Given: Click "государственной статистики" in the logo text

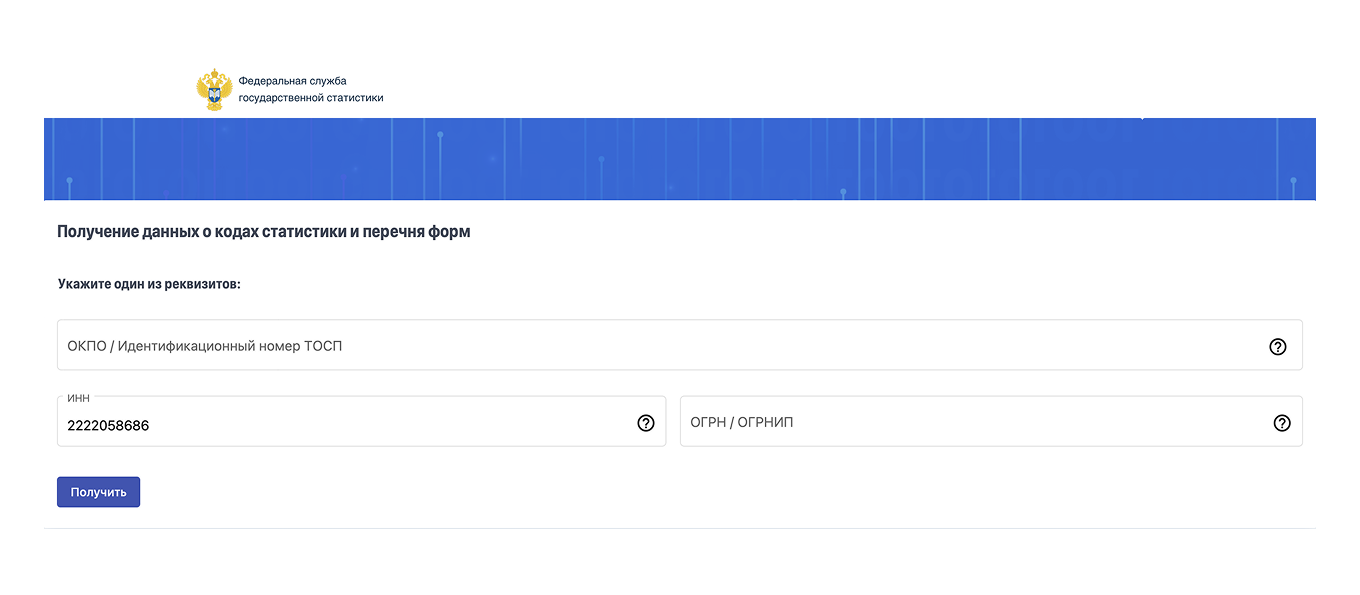Looking at the screenshot, I should pyautogui.click(x=311, y=98).
